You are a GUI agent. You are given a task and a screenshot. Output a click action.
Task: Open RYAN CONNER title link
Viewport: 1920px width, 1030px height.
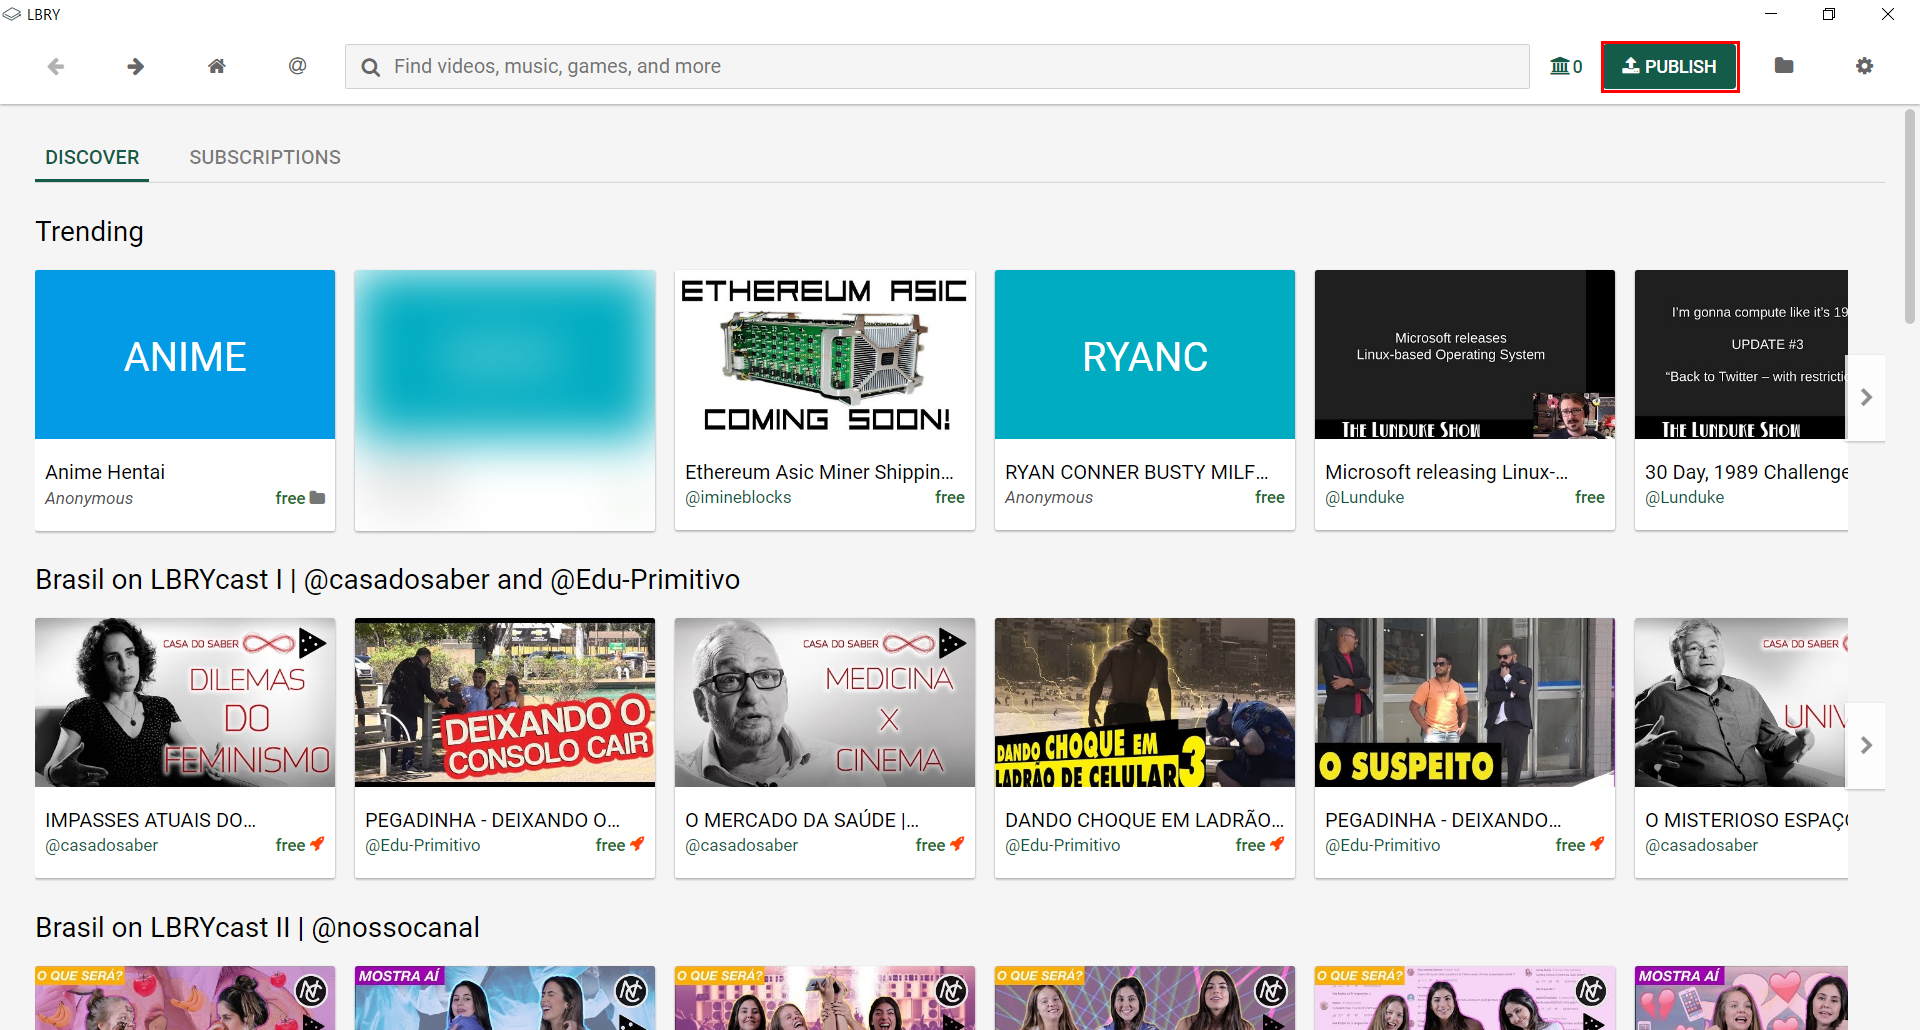tap(1137, 472)
